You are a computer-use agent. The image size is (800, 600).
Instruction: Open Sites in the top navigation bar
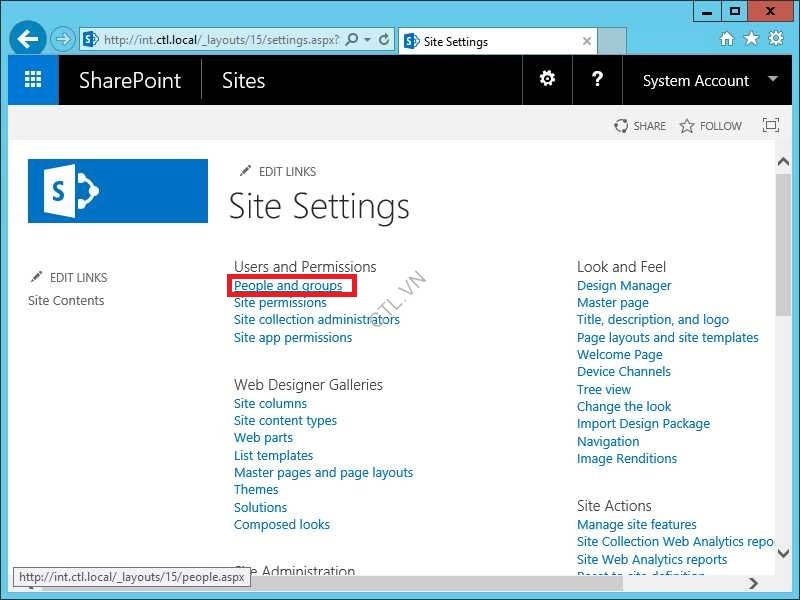(243, 81)
